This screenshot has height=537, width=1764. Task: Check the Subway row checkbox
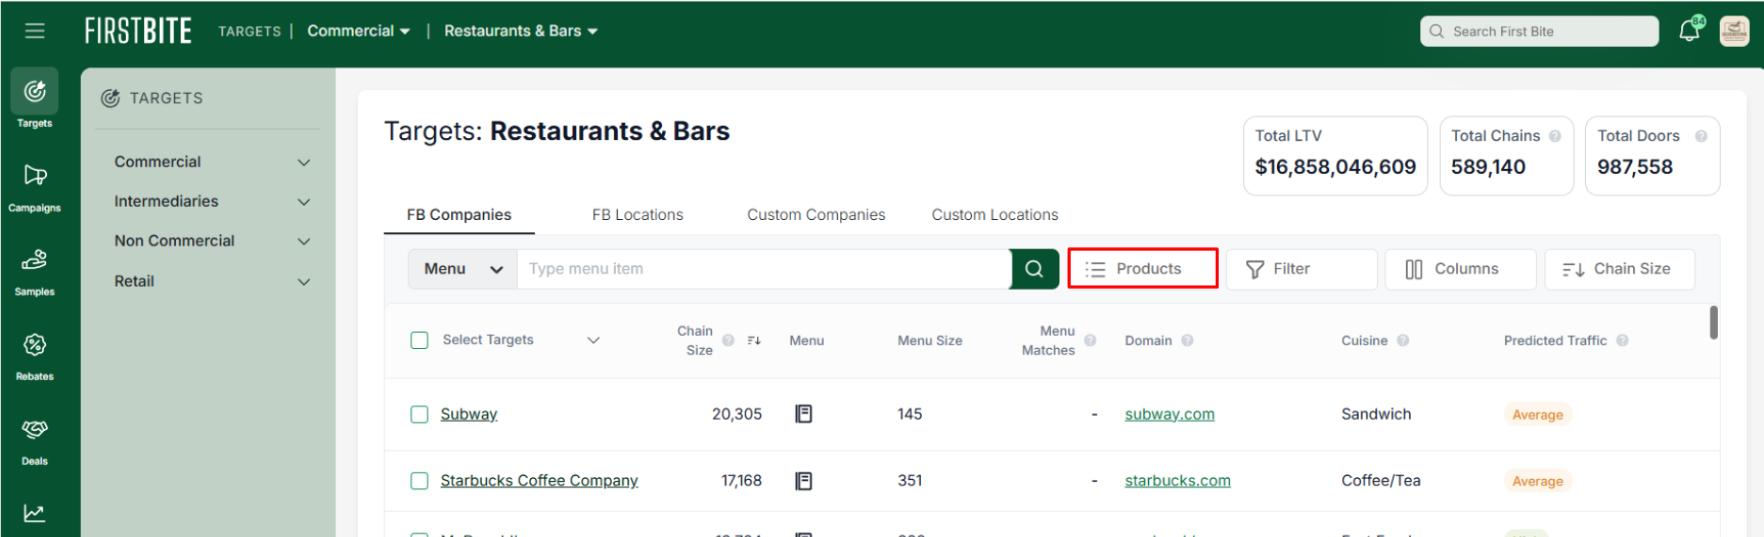(x=420, y=414)
